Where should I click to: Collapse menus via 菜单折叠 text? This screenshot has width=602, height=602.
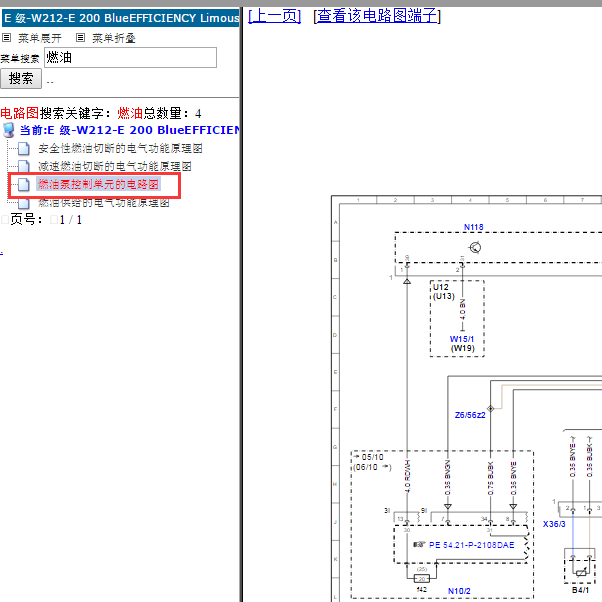click(114, 38)
